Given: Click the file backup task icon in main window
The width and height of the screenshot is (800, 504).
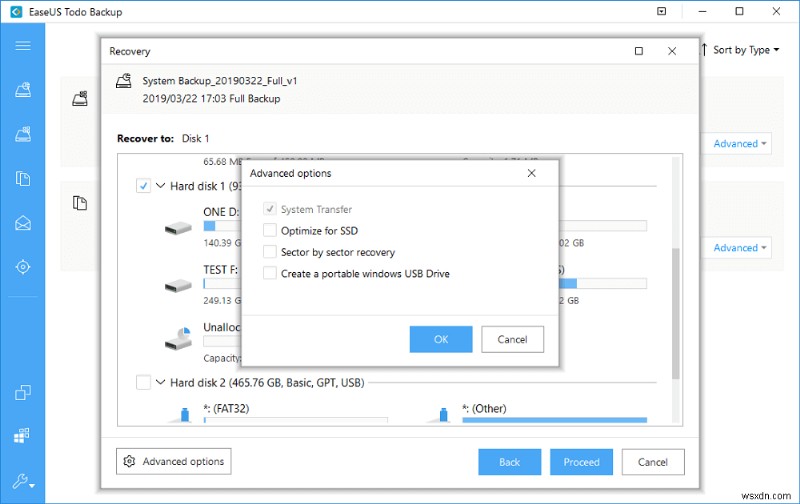Looking at the screenshot, I should [80, 203].
